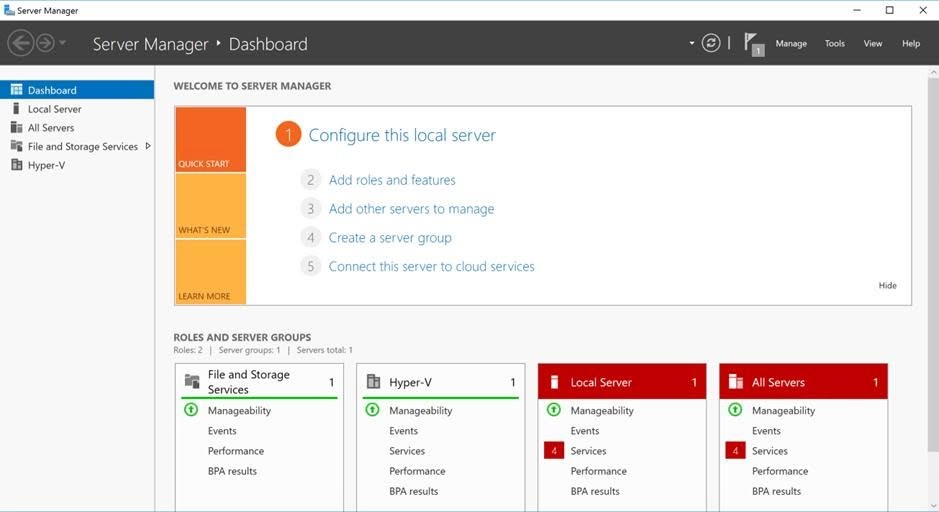The image size is (939, 512).
Task: Click the Local Server tile icon
Action: point(555,382)
